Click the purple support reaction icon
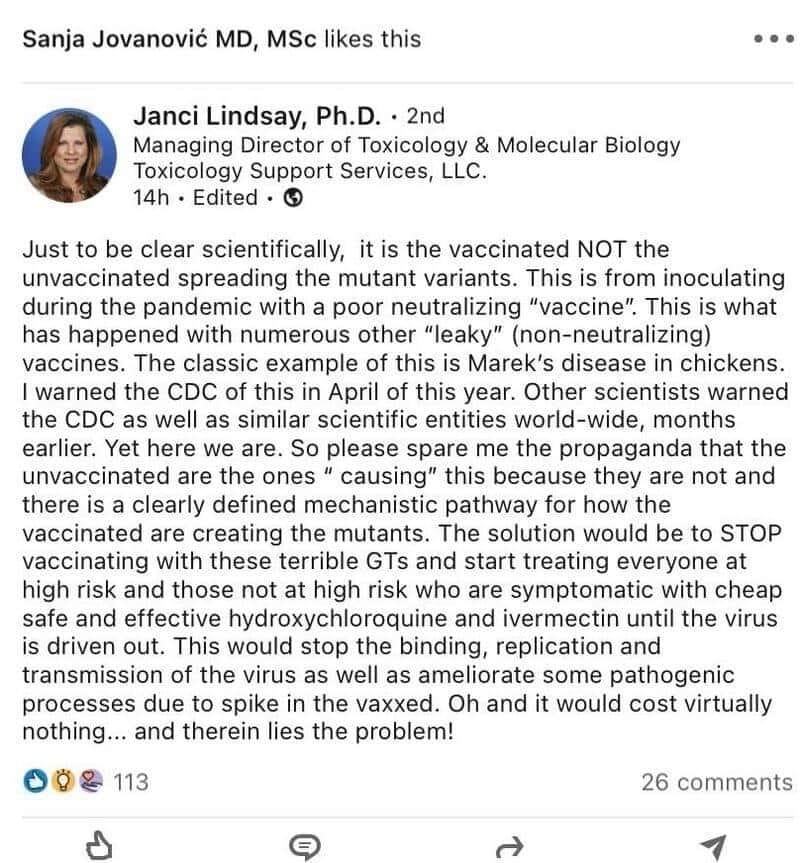The width and height of the screenshot is (800, 863). (91, 781)
